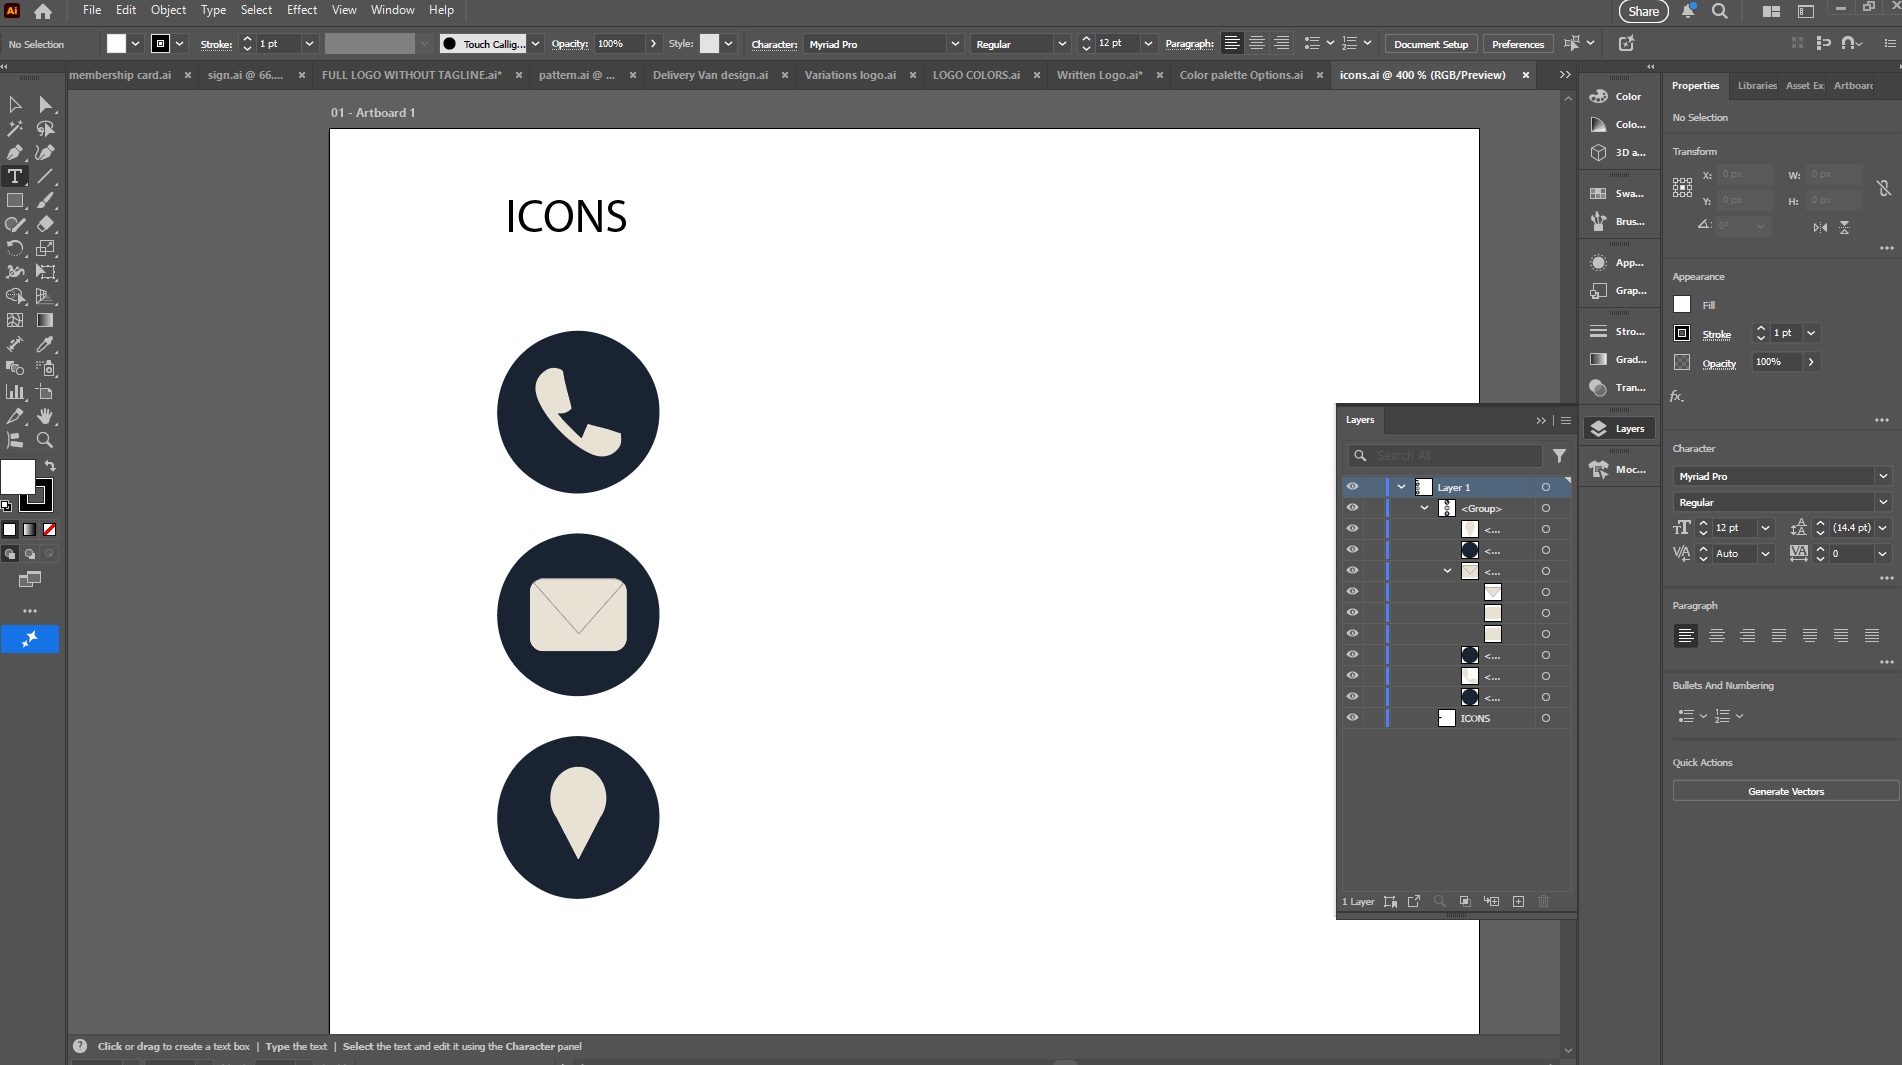Select the Type tool
1902x1065 pixels.
coord(15,176)
